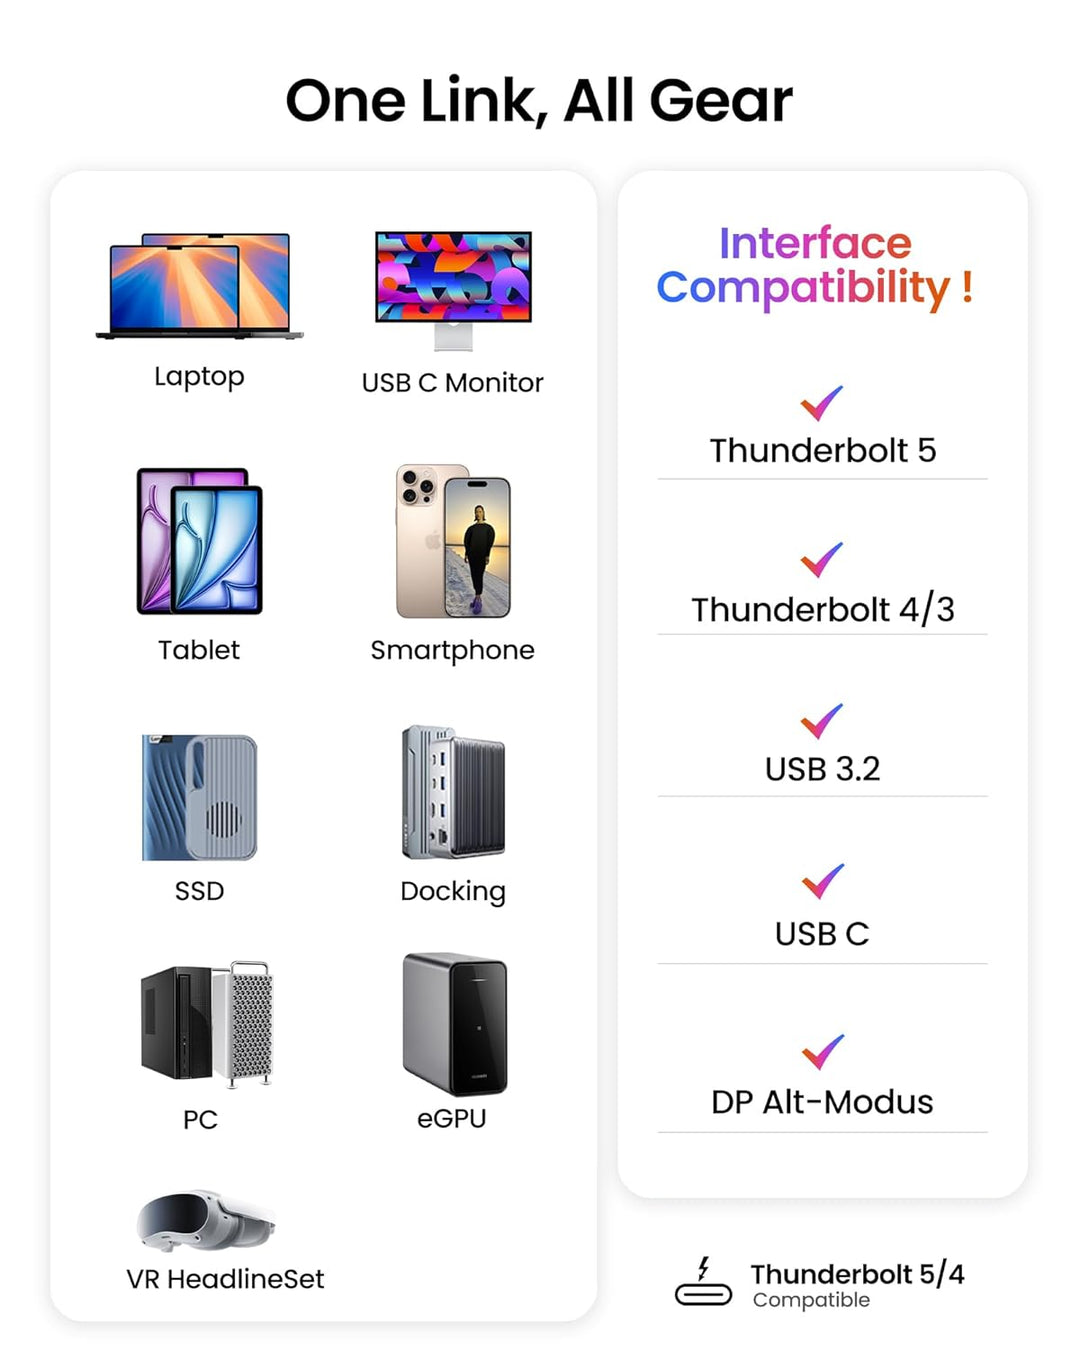Image resolution: width=1080 pixels, height=1350 pixels.
Task: Click the checkmark above USB C
Action: (x=823, y=881)
